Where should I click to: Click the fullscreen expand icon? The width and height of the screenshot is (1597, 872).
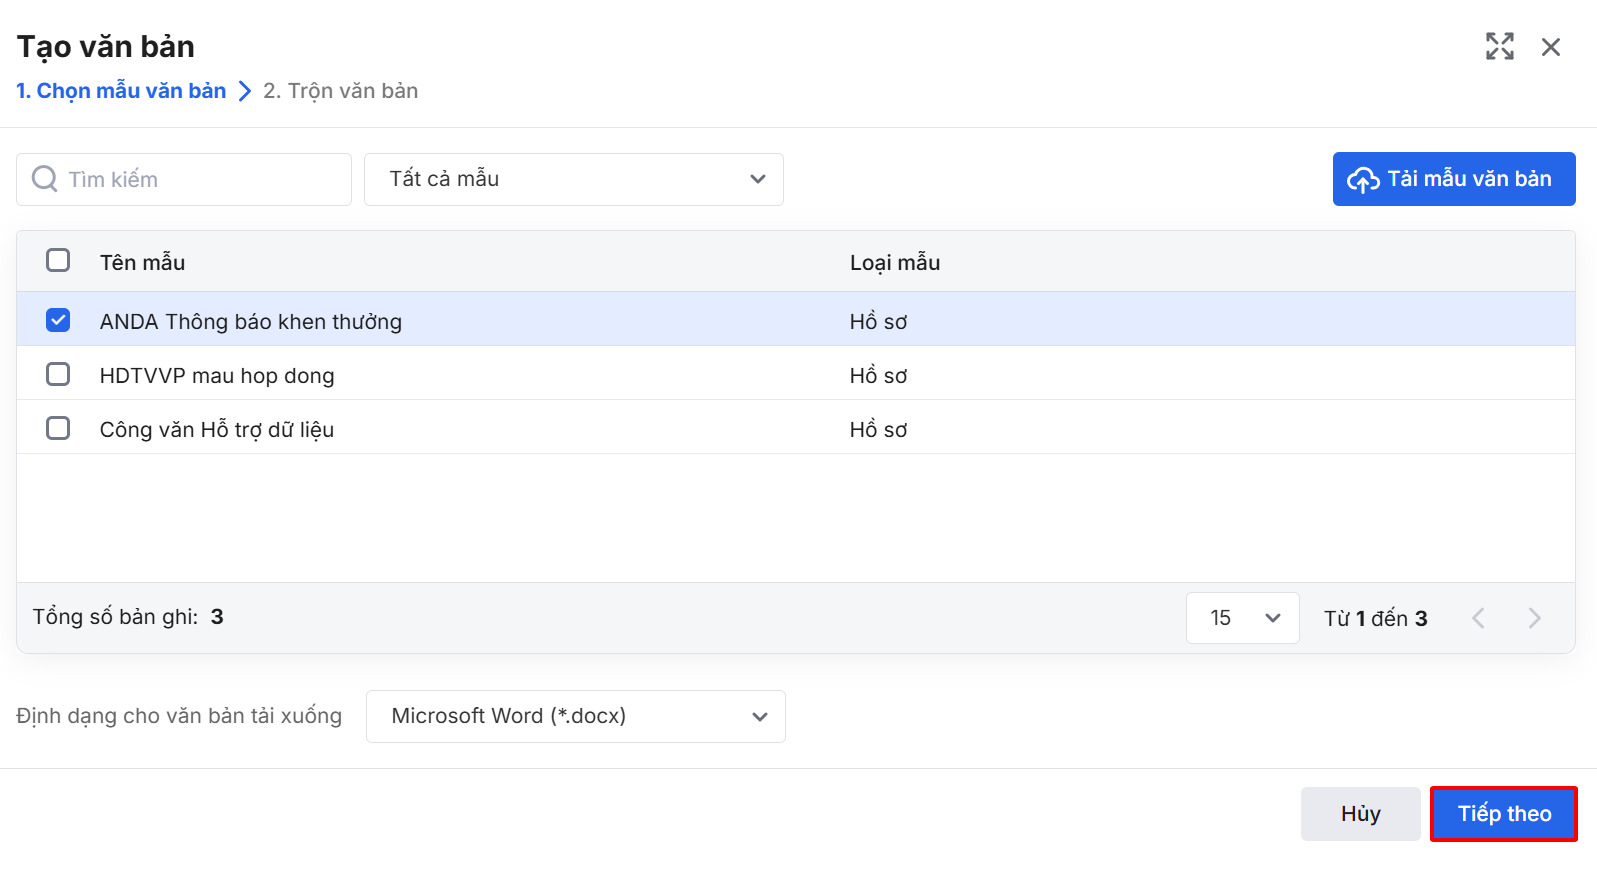click(x=1499, y=46)
